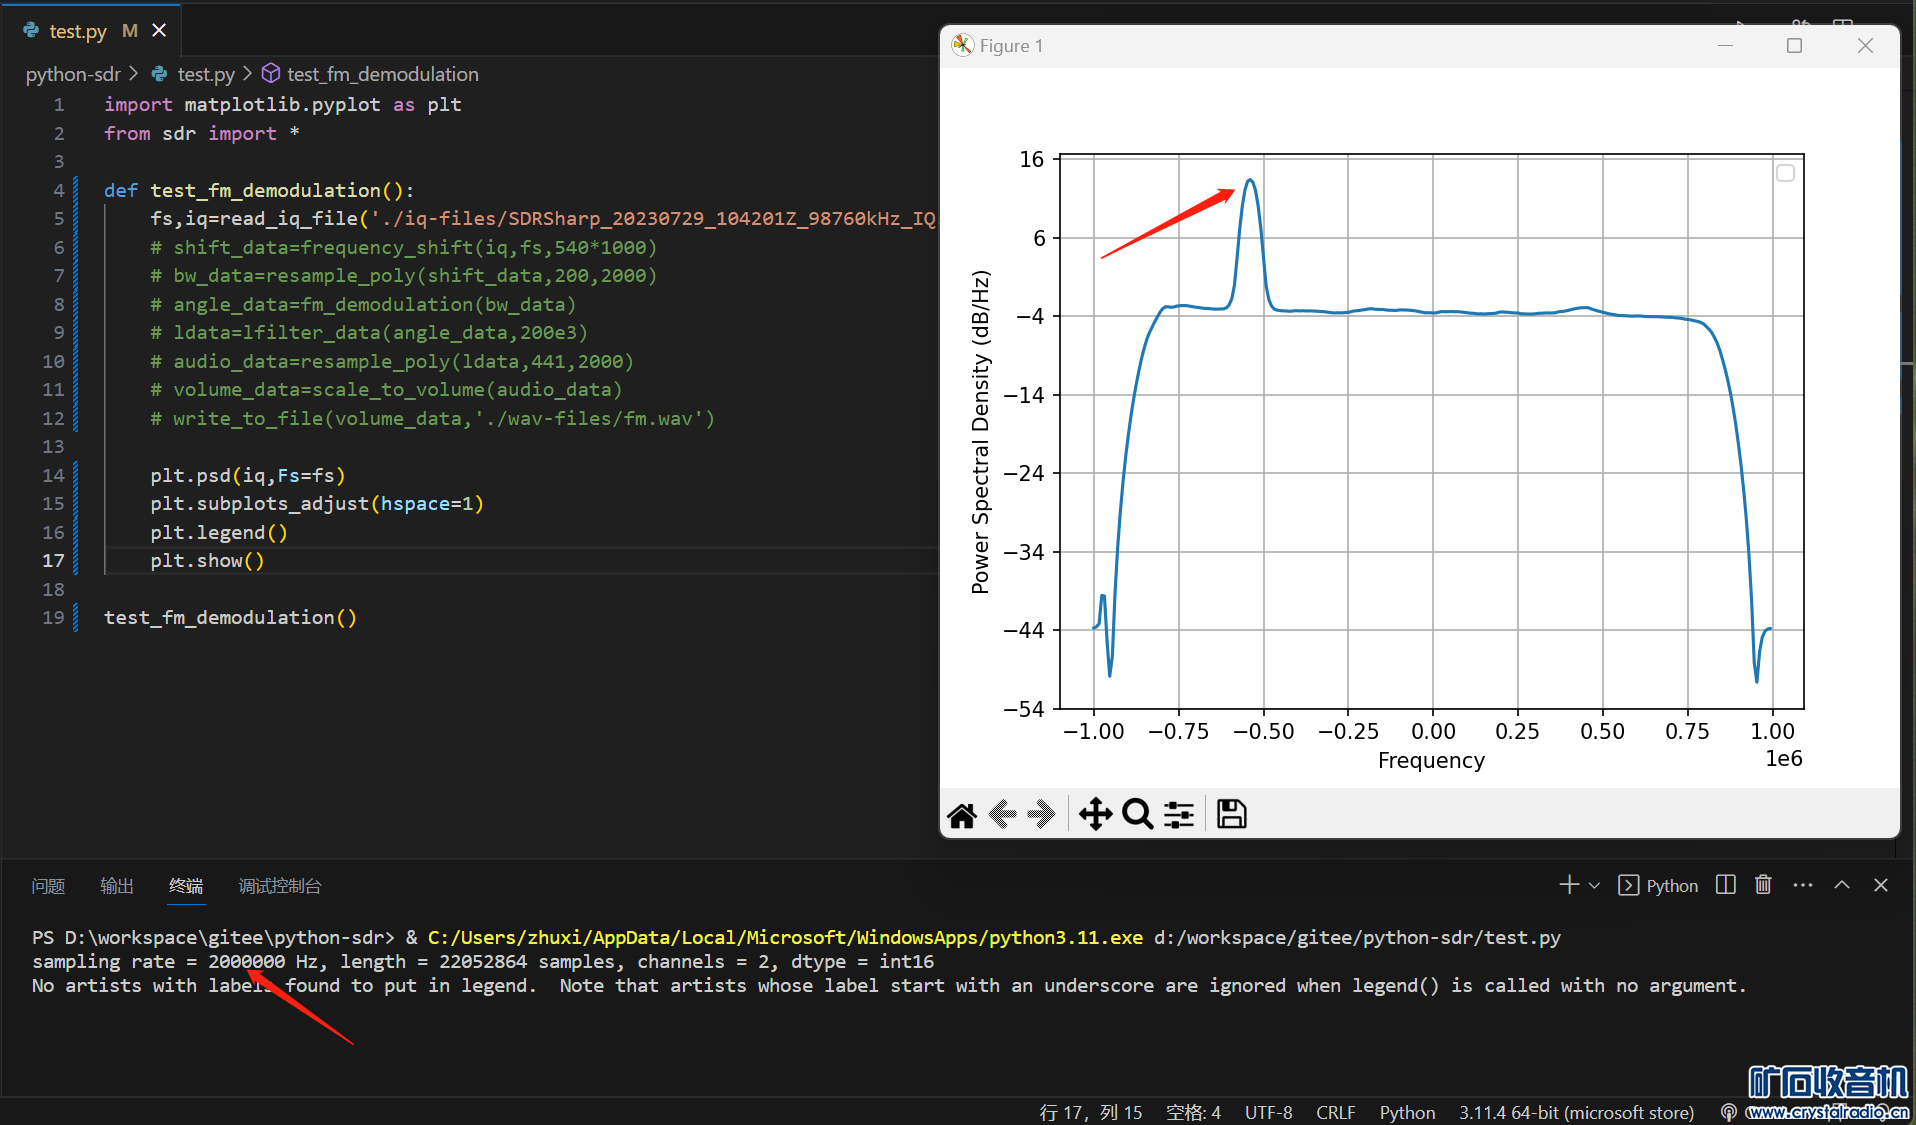Screen dimensions: 1916x1125
Task: Click the Home reset view icon
Action: (962, 815)
